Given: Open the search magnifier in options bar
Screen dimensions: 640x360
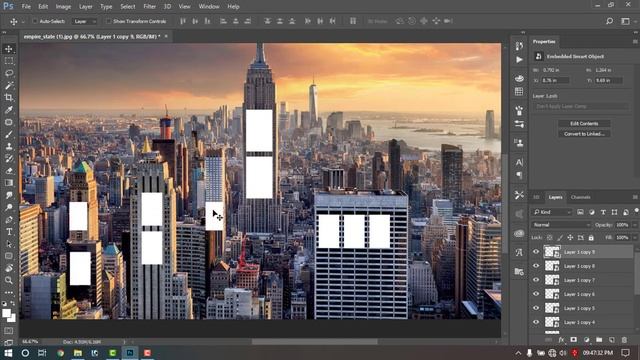Looking at the screenshot, I should click(609, 21).
